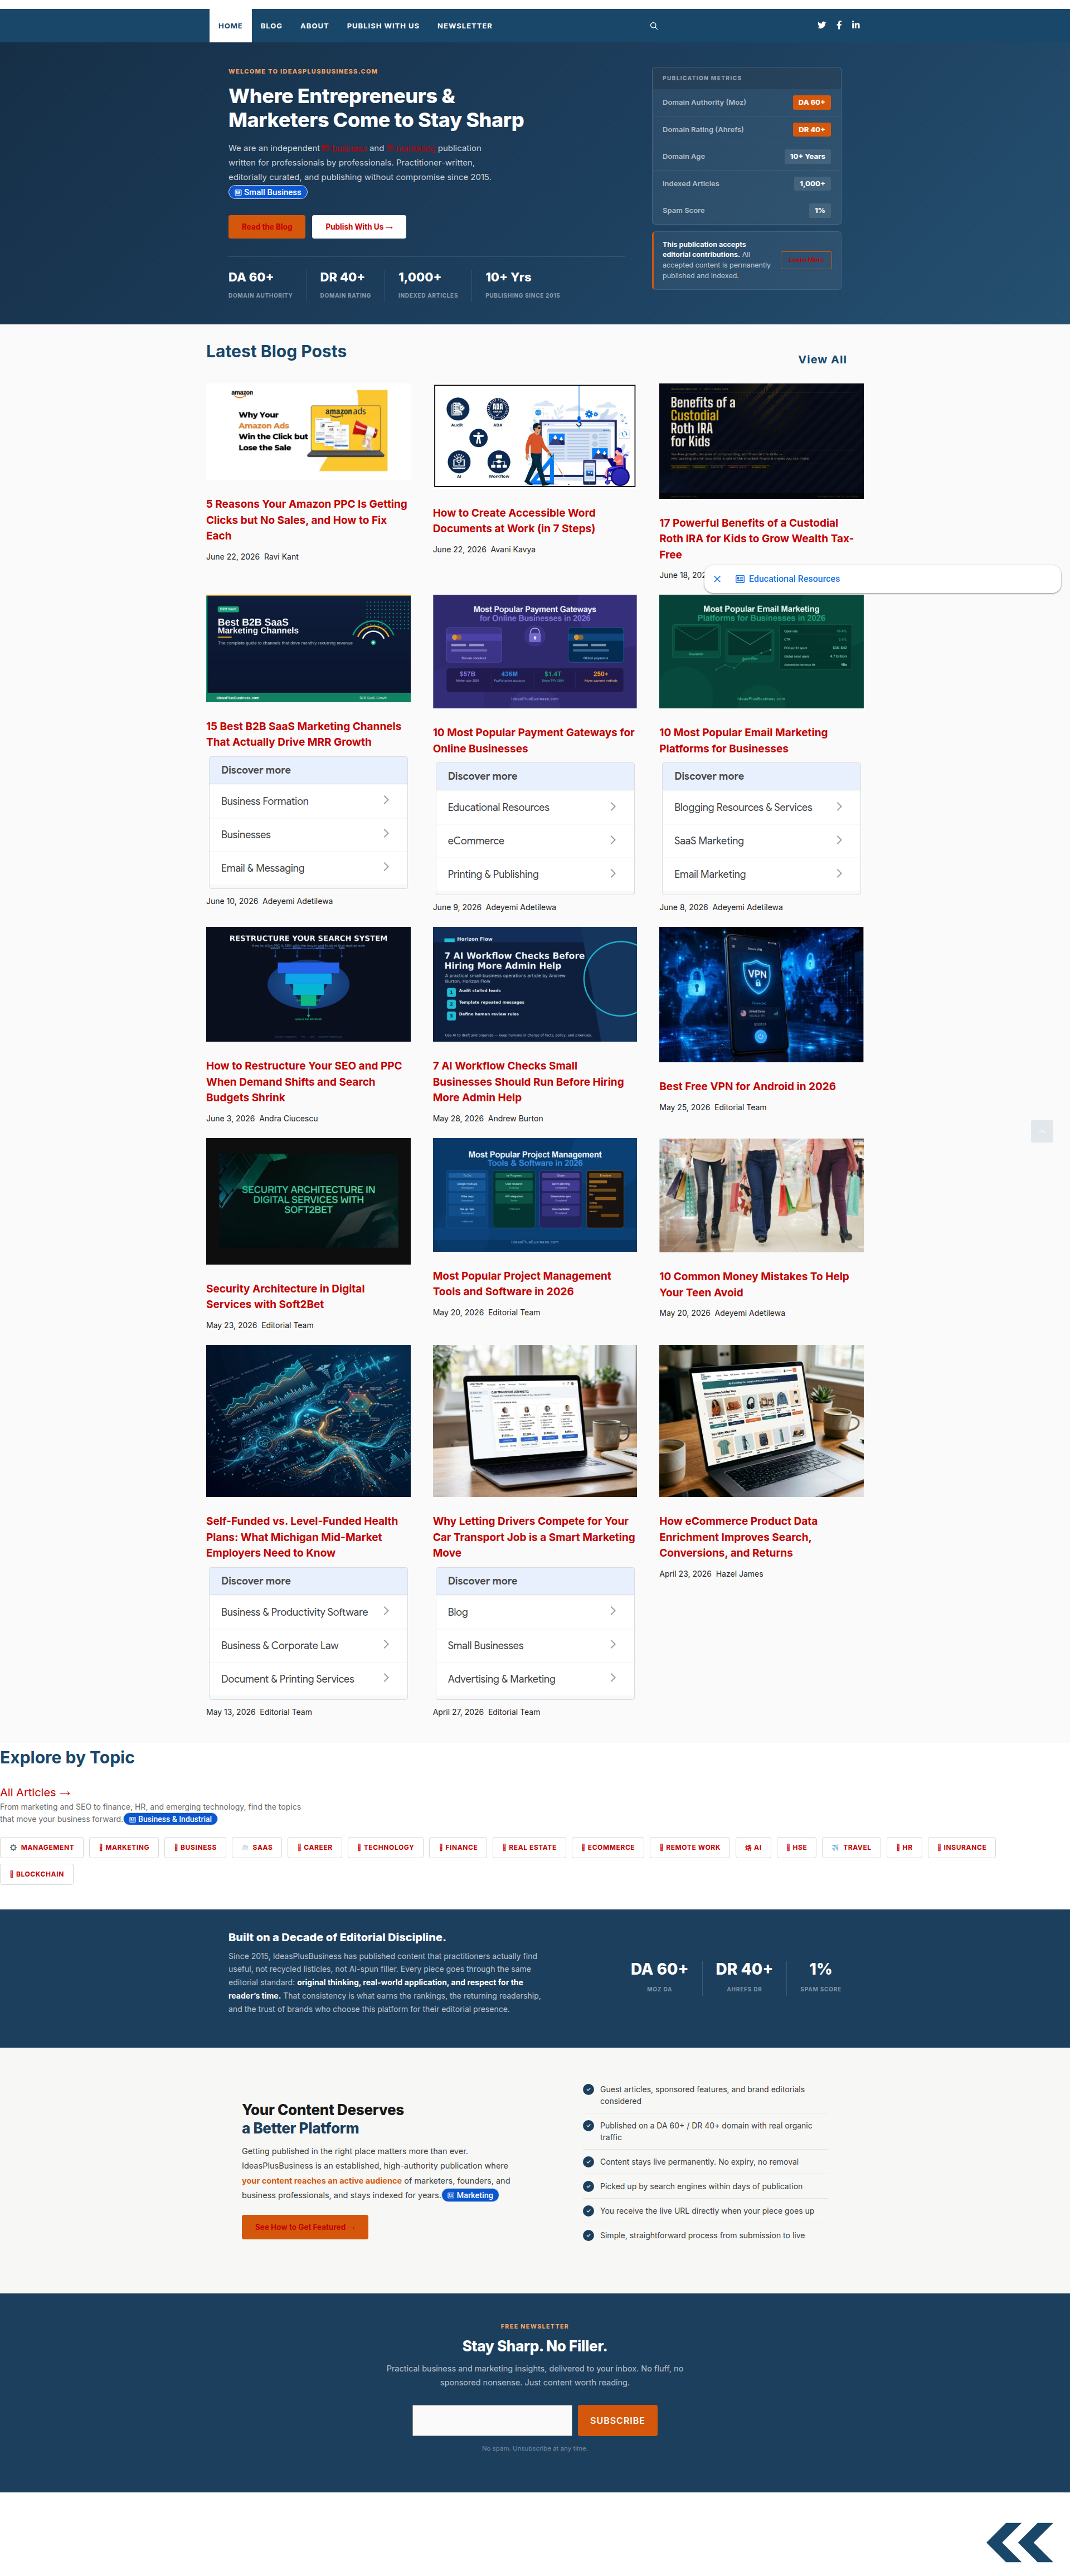This screenshot has width=1070, height=2576.
Task: Click the Ravi Kant author name
Action: tap(281, 557)
